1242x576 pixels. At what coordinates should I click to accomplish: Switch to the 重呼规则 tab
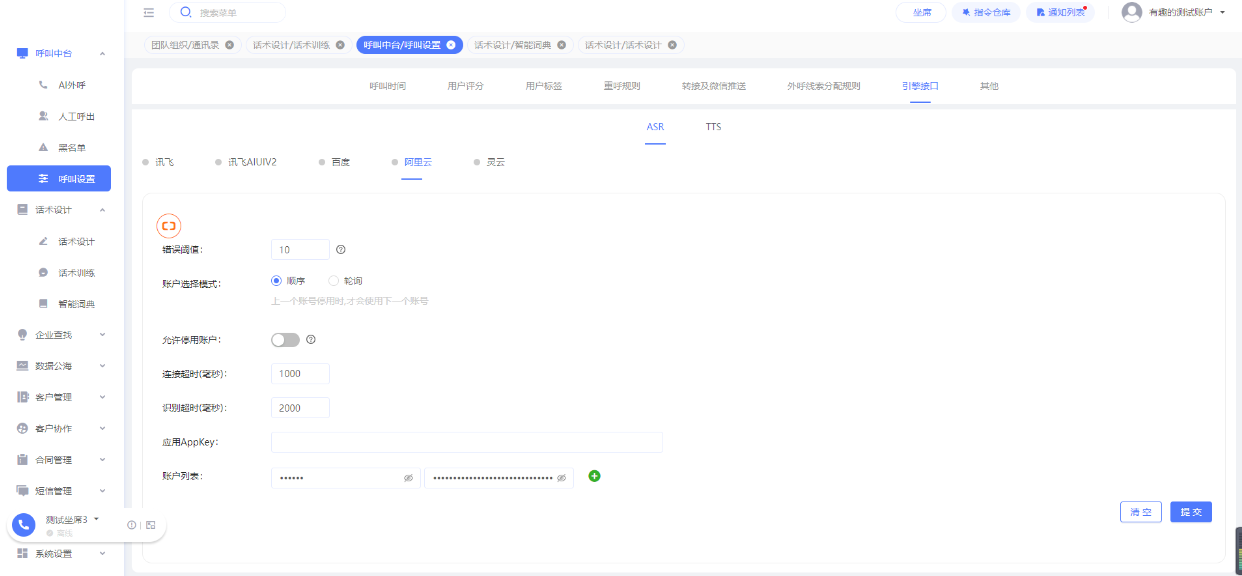622,86
